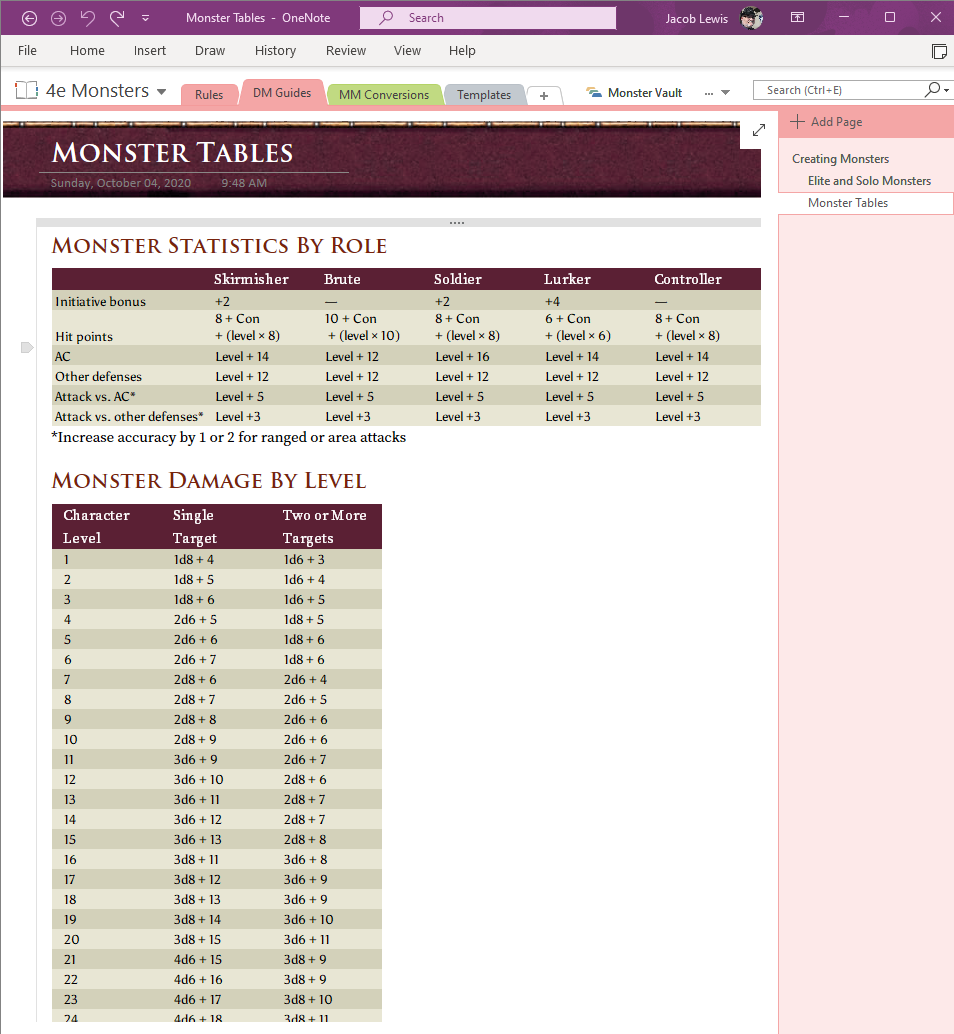954x1034 pixels.
Task: Expand page to full view arrow icon
Action: click(759, 130)
